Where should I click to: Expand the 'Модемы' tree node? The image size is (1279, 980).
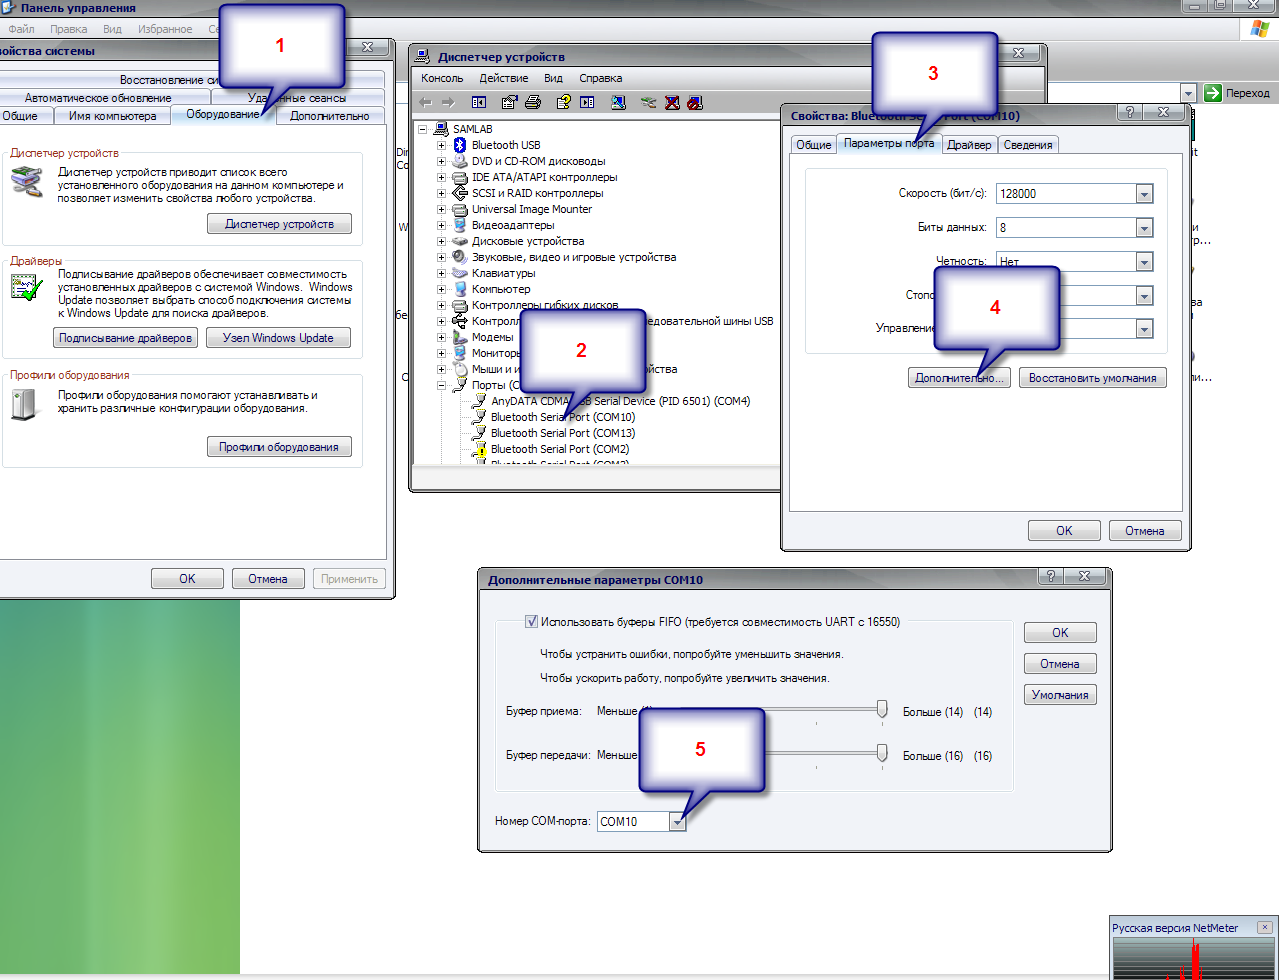point(441,337)
